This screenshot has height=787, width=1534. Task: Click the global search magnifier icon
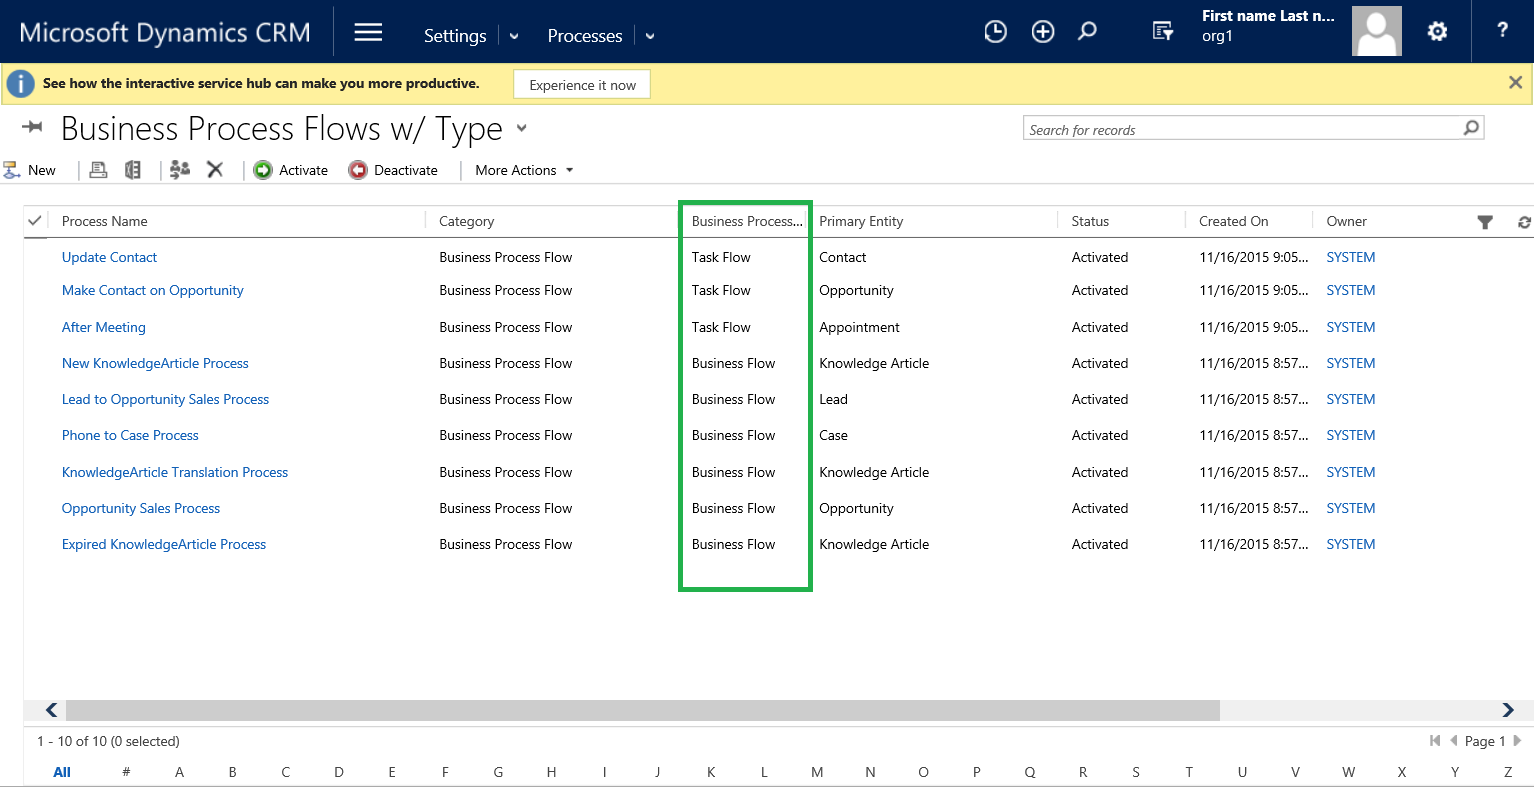tap(1087, 31)
